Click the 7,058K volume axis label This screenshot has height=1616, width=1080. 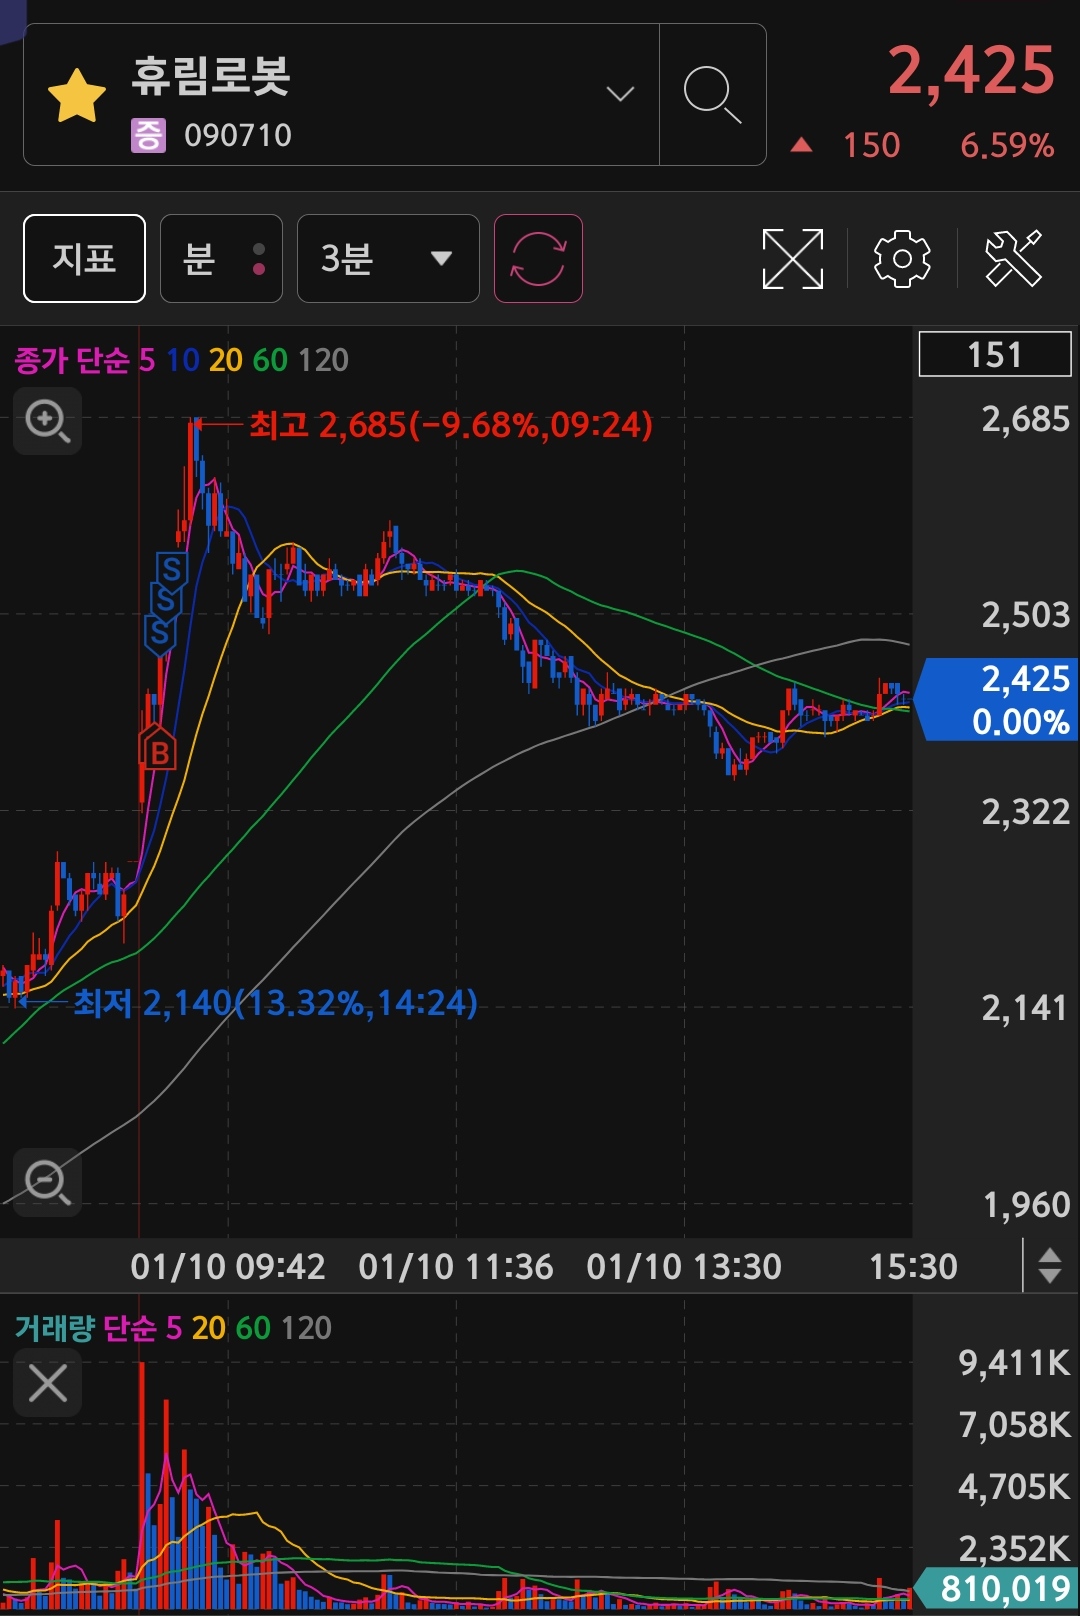(1014, 1425)
